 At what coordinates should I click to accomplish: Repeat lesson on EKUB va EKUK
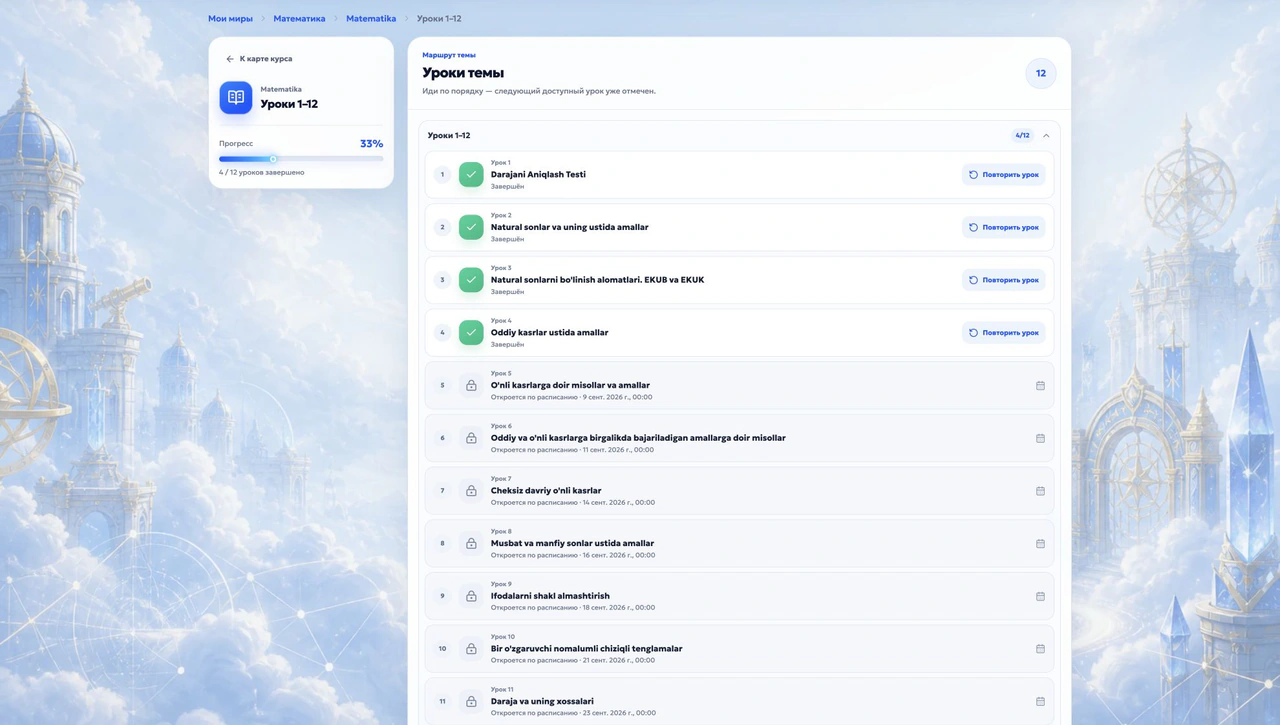coord(1004,280)
